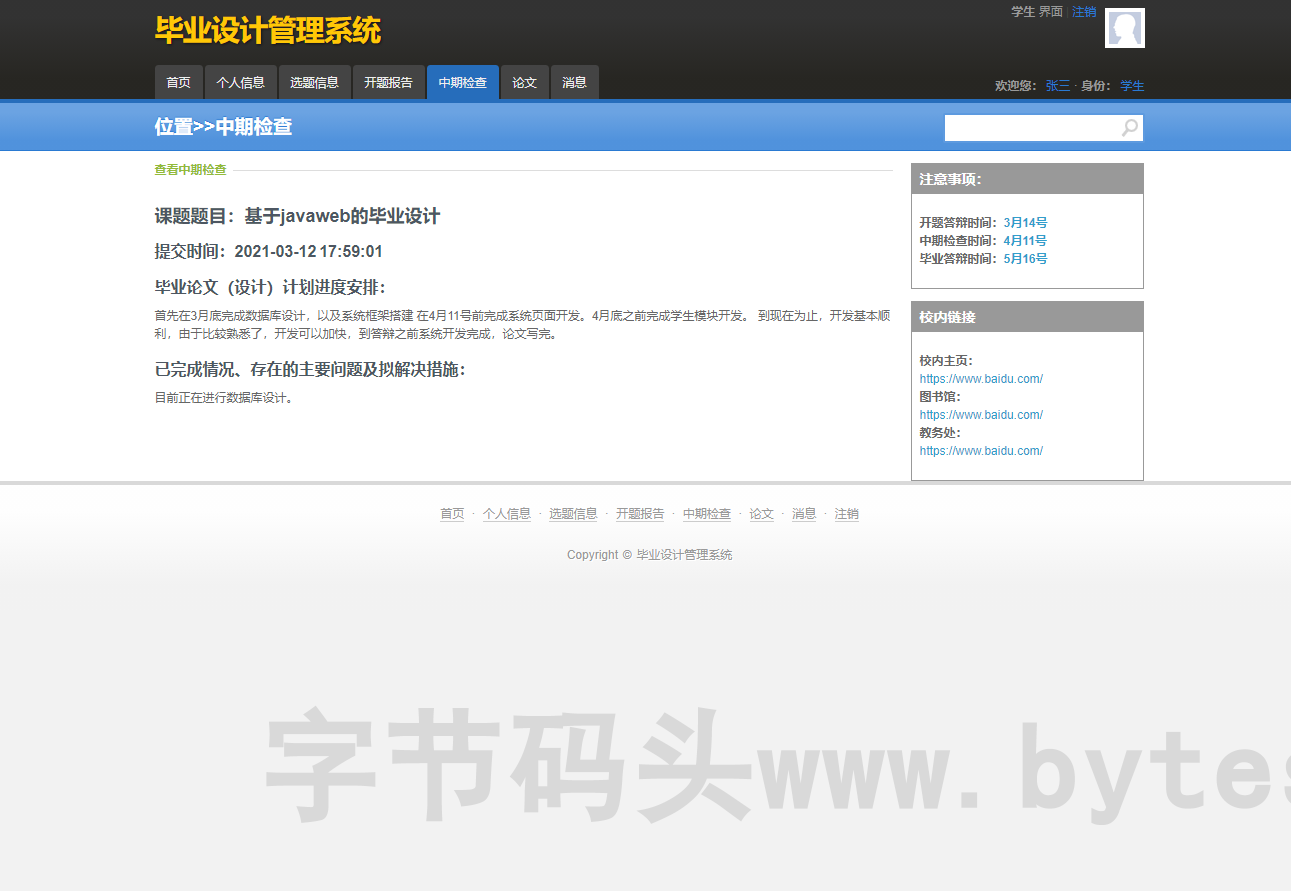Click the Copyright 毕业设计管理系统 footer text
The width and height of the screenshot is (1291, 891).
[x=649, y=555]
